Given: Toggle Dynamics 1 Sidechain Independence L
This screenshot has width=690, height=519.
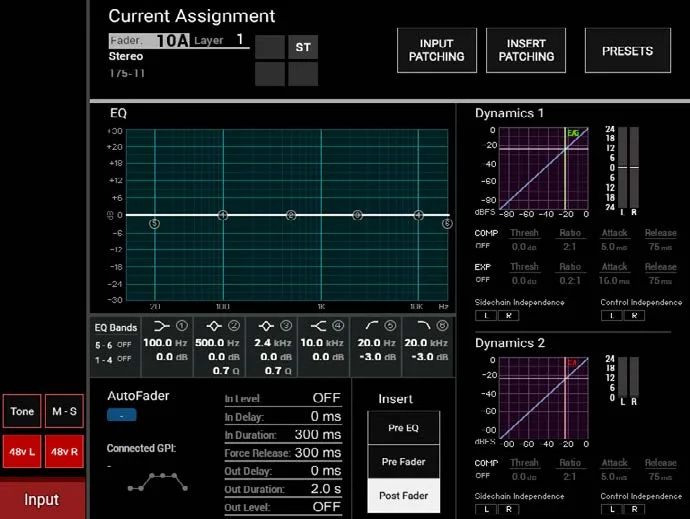Looking at the screenshot, I should click(486, 316).
